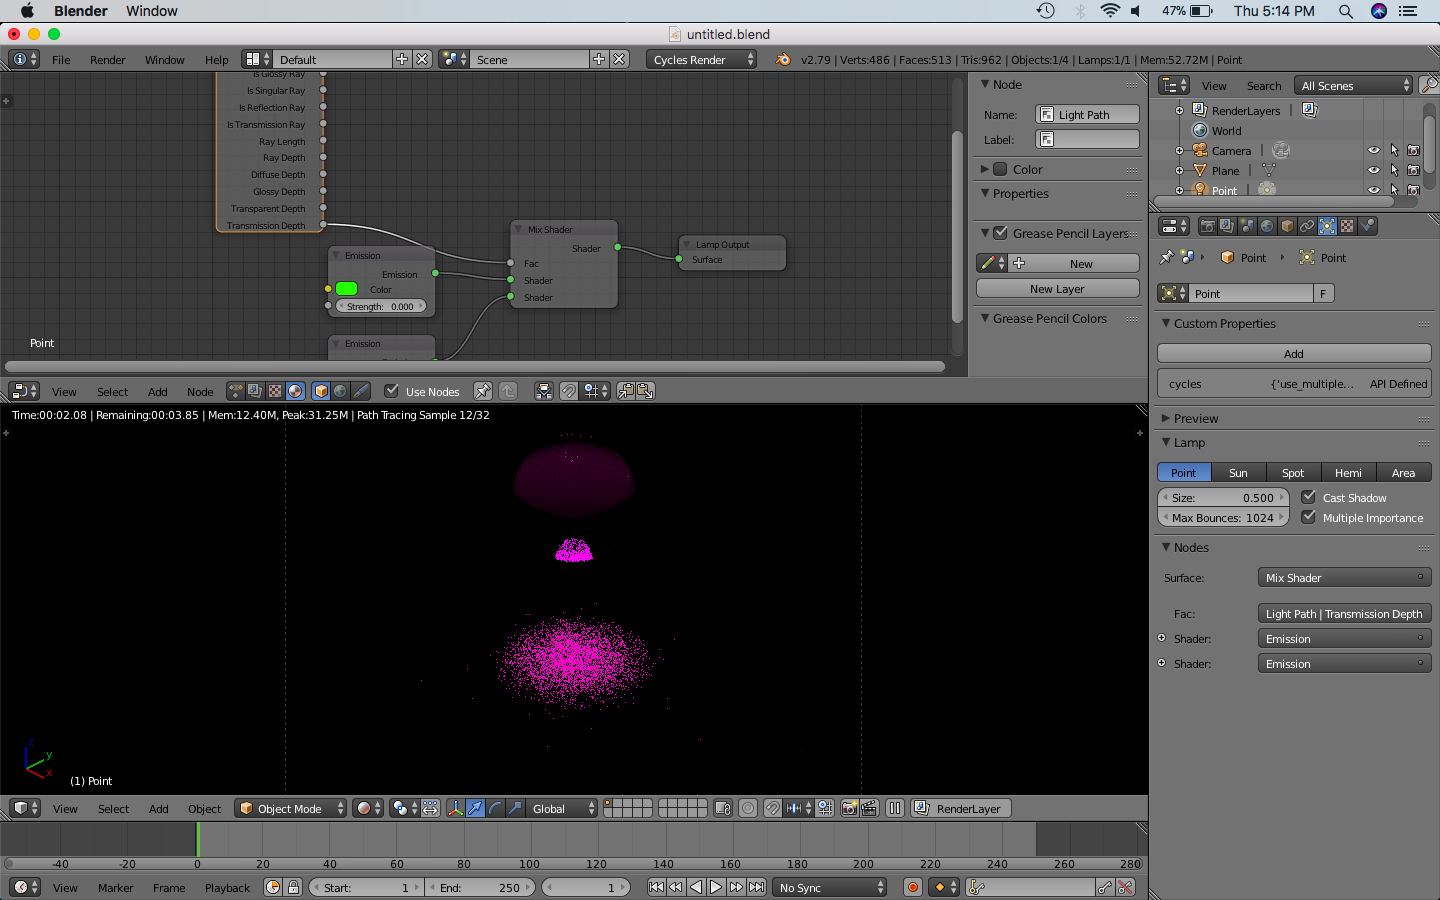Click Add custom property button
The height and width of the screenshot is (900, 1440).
click(x=1294, y=353)
